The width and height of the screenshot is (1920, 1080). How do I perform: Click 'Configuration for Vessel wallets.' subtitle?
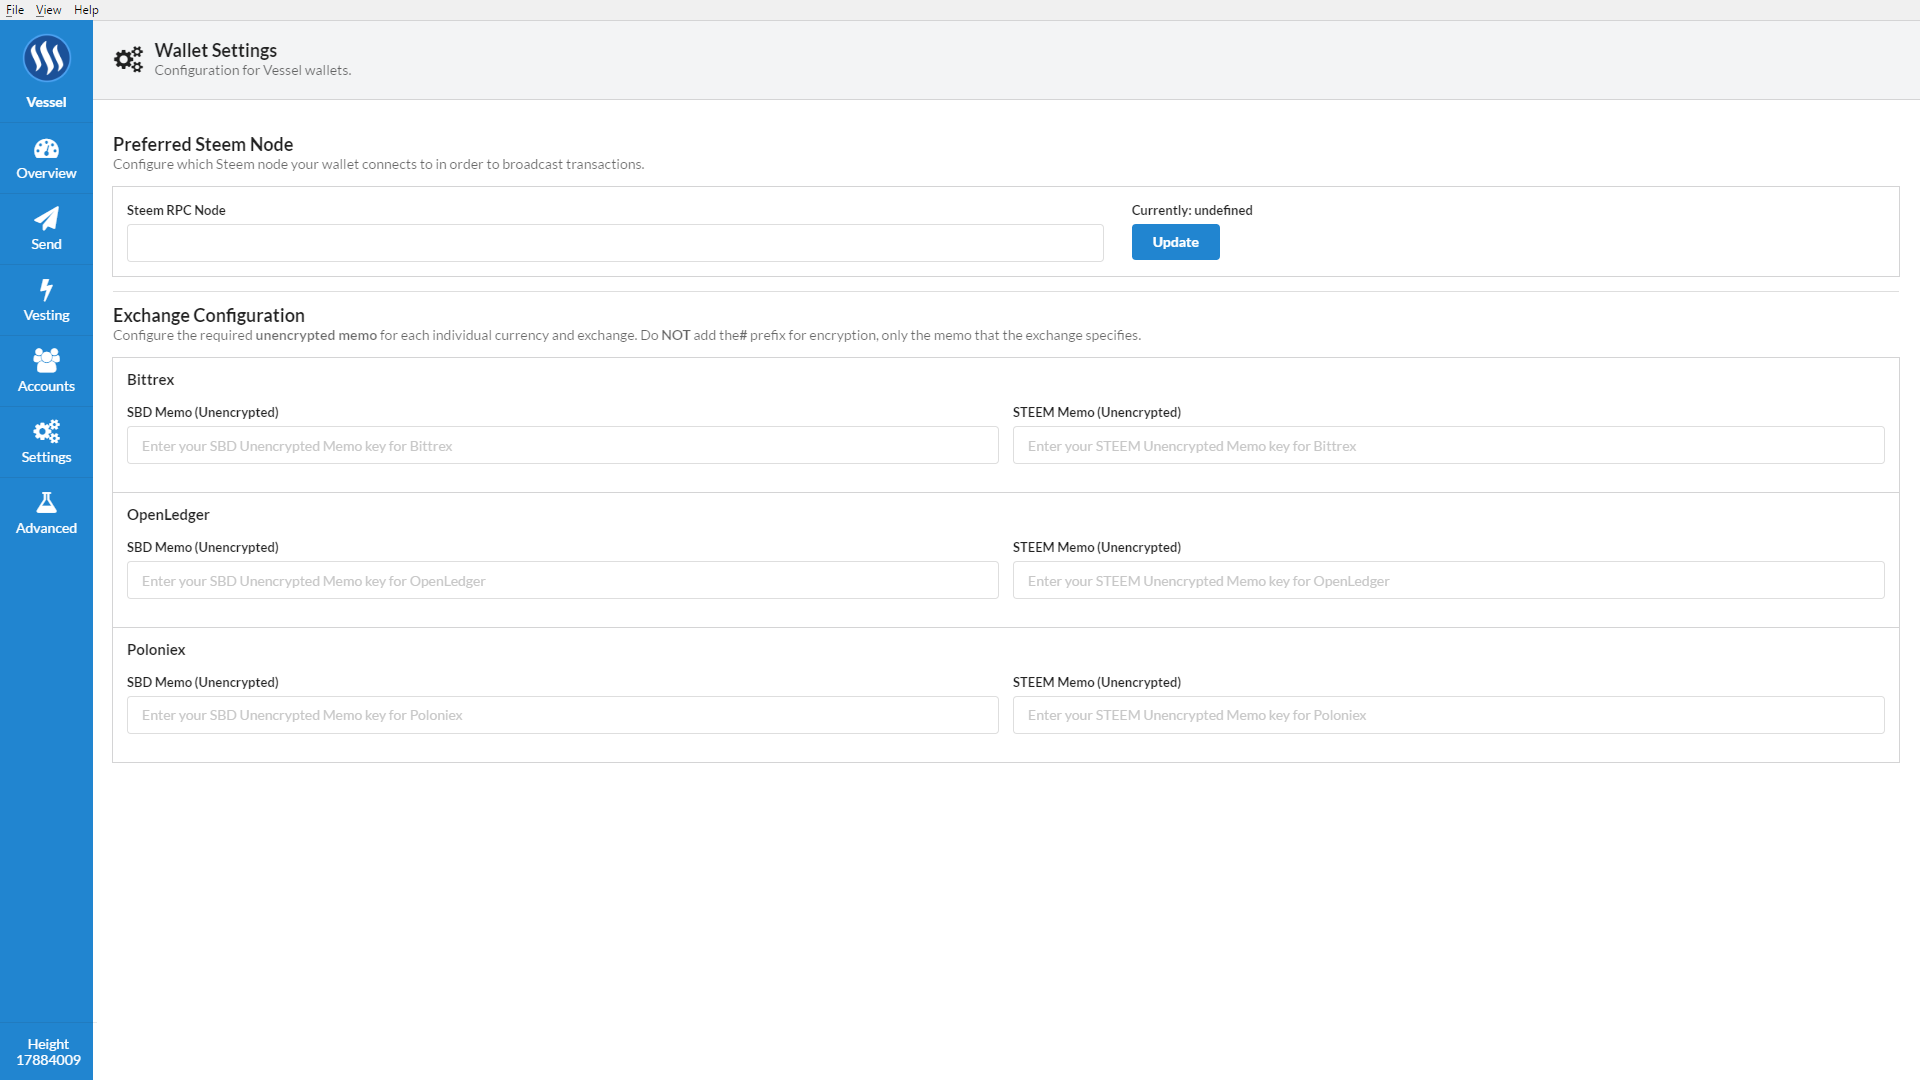point(253,70)
